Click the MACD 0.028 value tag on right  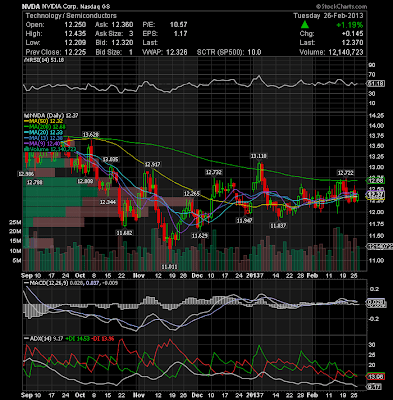pos(376,303)
